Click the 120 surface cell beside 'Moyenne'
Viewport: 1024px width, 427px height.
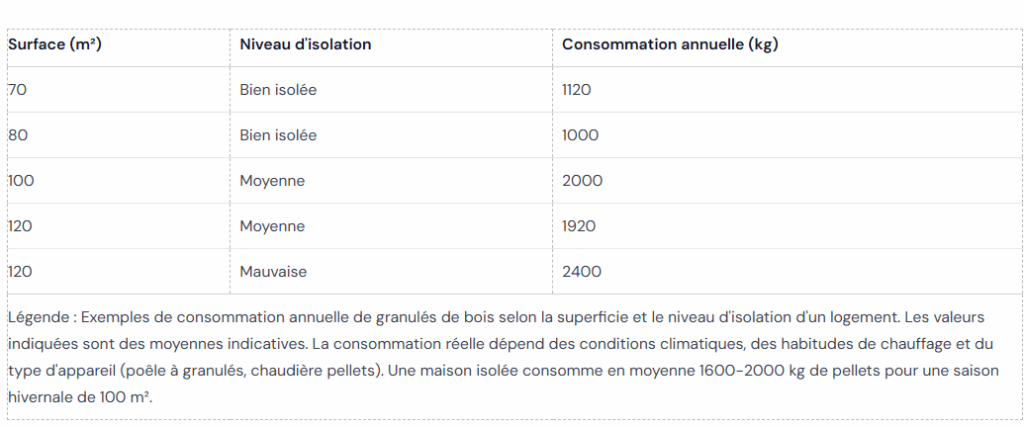pos(21,226)
